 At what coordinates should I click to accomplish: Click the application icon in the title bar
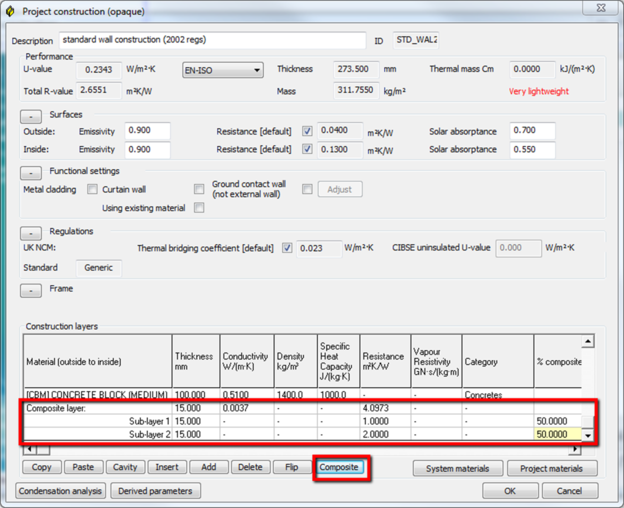[10, 10]
